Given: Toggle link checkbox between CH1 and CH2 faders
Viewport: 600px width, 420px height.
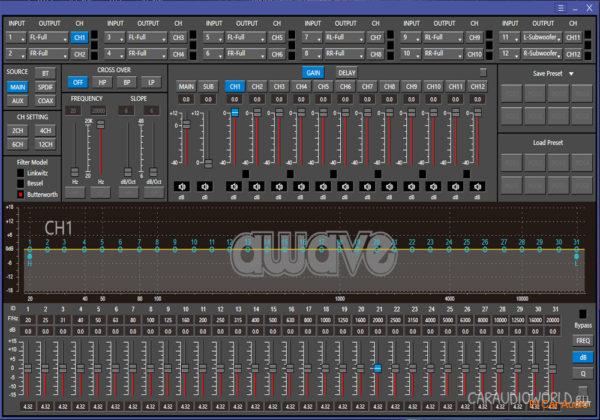Looking at the screenshot, I should (x=246, y=174).
